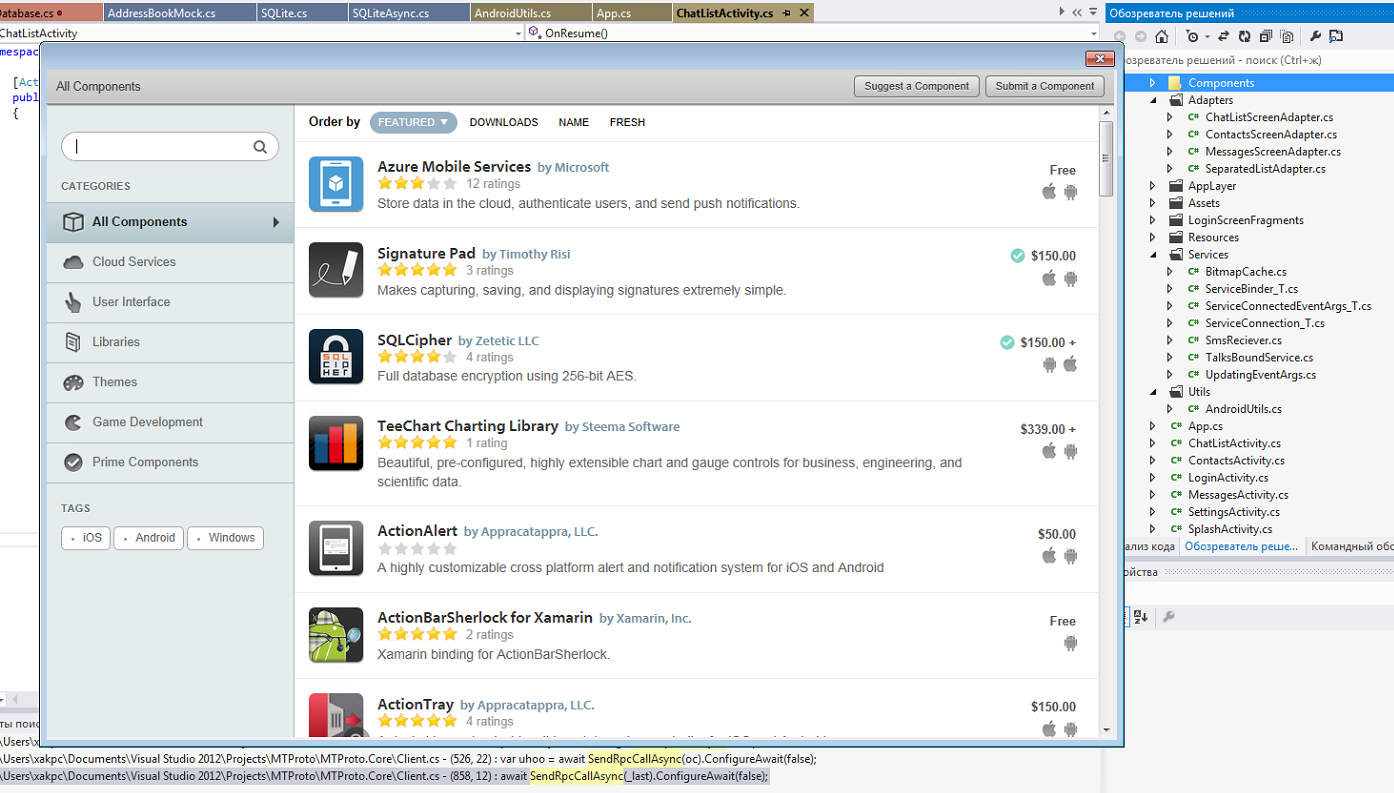
Task: Filter by the Android tag
Action: click(x=148, y=538)
